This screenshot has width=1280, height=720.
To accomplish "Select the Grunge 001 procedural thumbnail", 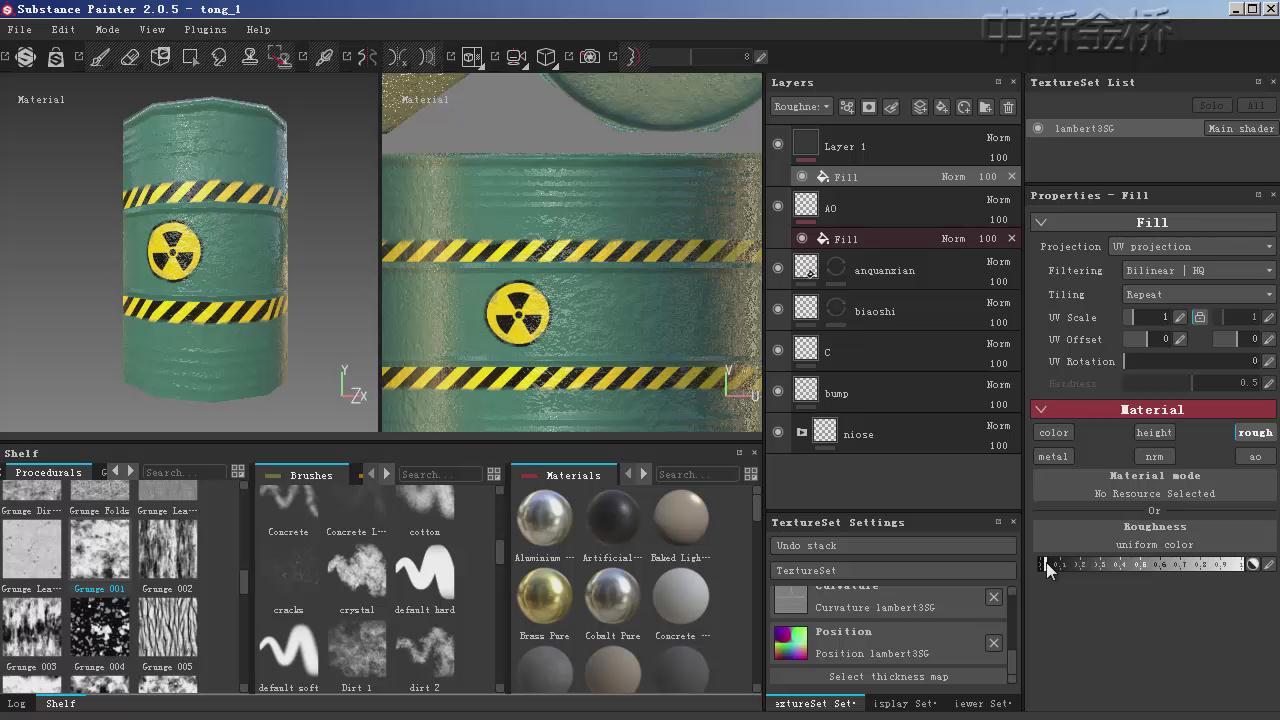I will click(99, 551).
